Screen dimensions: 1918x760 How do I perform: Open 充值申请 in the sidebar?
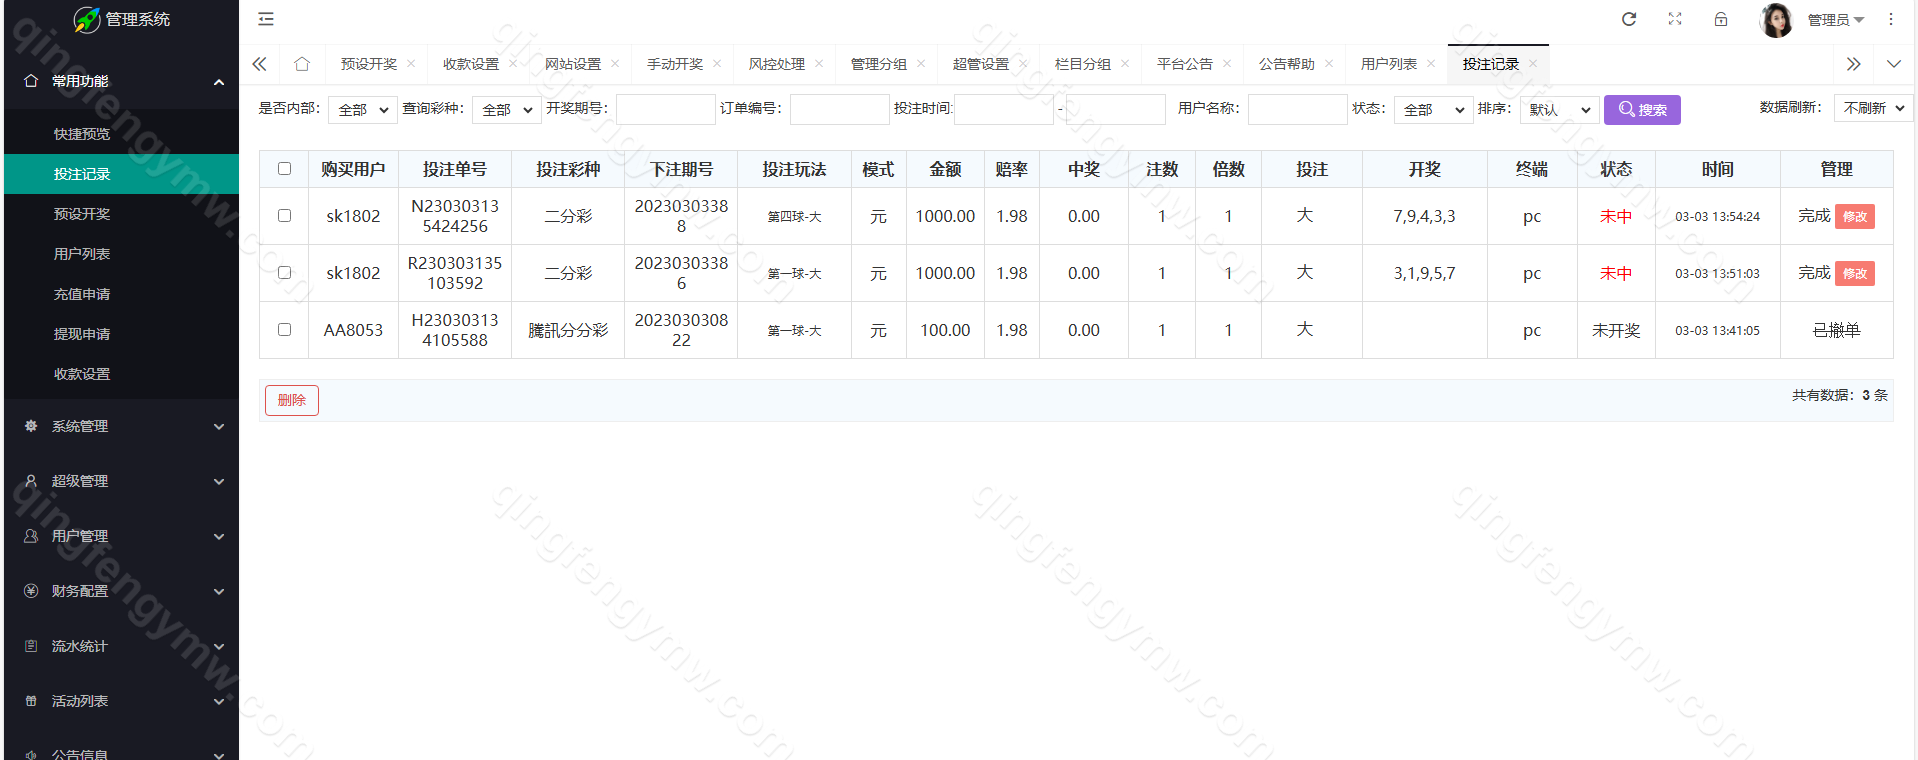(x=82, y=294)
